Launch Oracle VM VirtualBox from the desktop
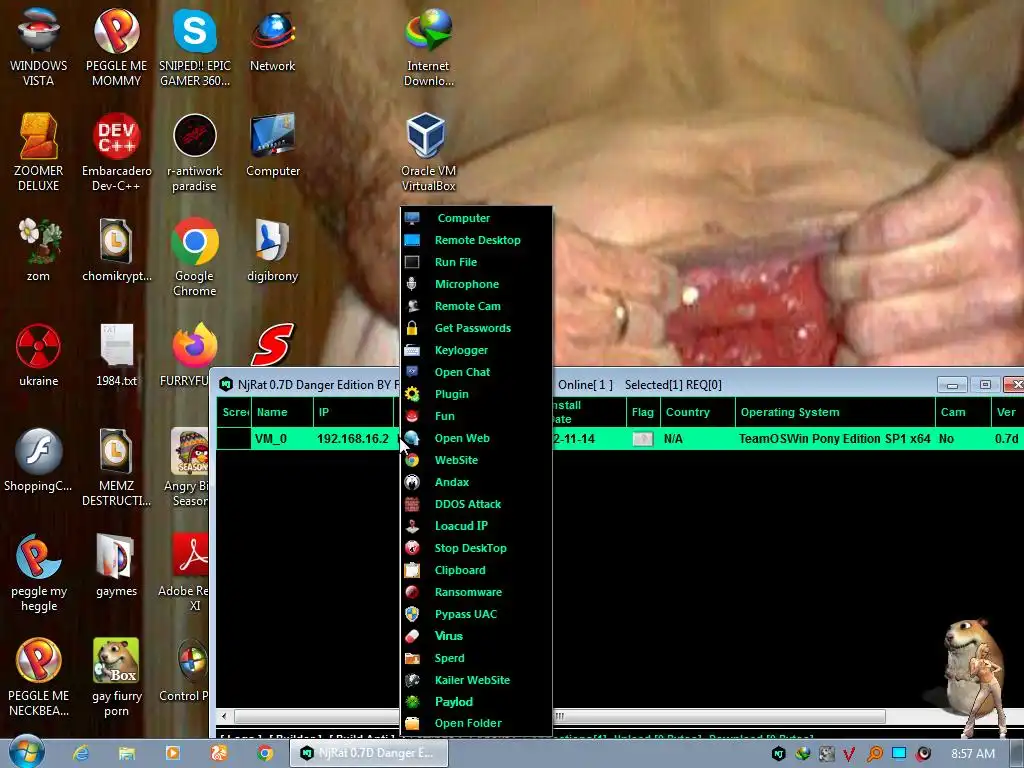The height and width of the screenshot is (768, 1024). [x=428, y=152]
